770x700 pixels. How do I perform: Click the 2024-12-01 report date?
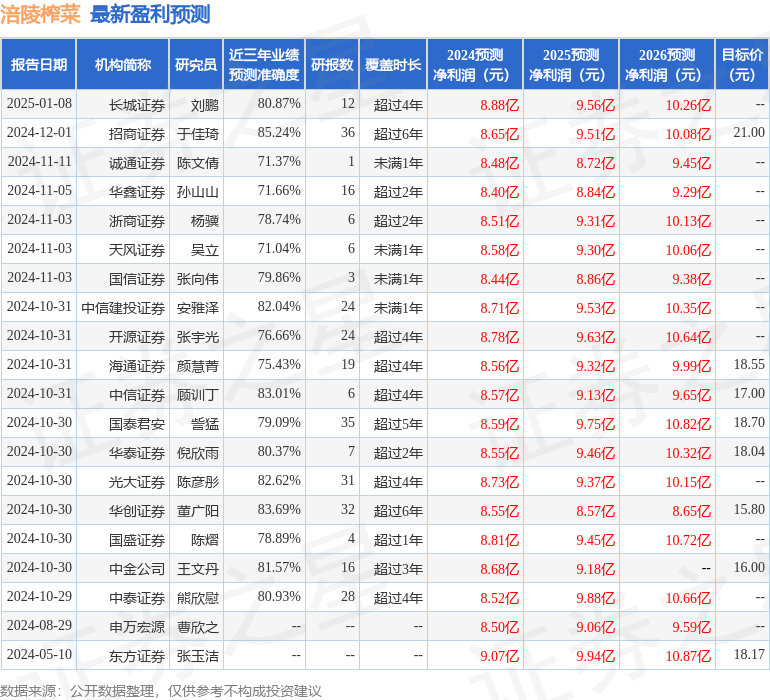click(x=39, y=132)
